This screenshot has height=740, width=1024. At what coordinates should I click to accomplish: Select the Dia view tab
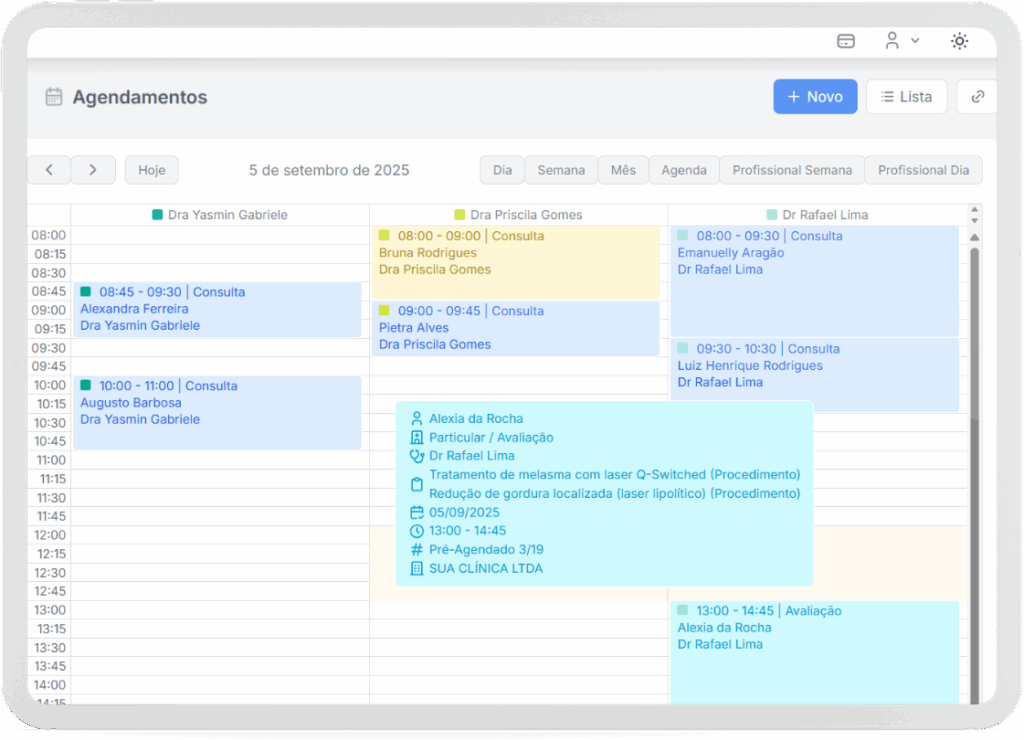click(x=502, y=170)
